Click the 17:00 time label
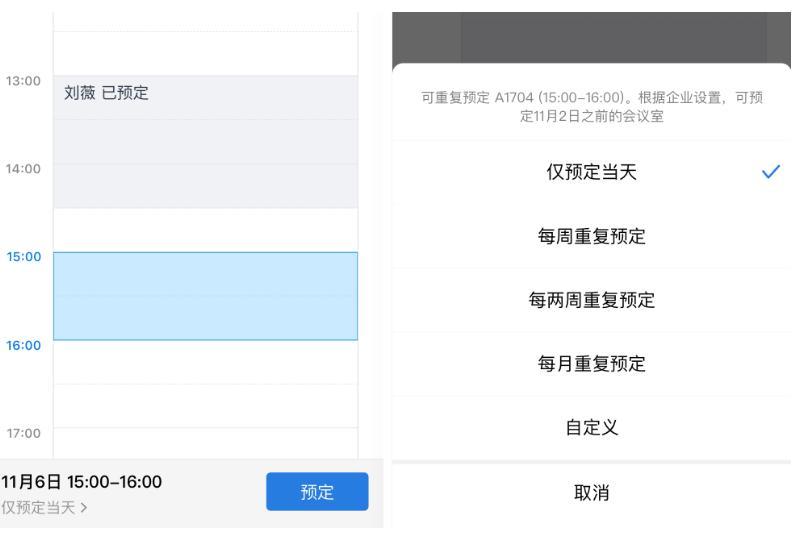This screenshot has height=539, width=798. [24, 433]
